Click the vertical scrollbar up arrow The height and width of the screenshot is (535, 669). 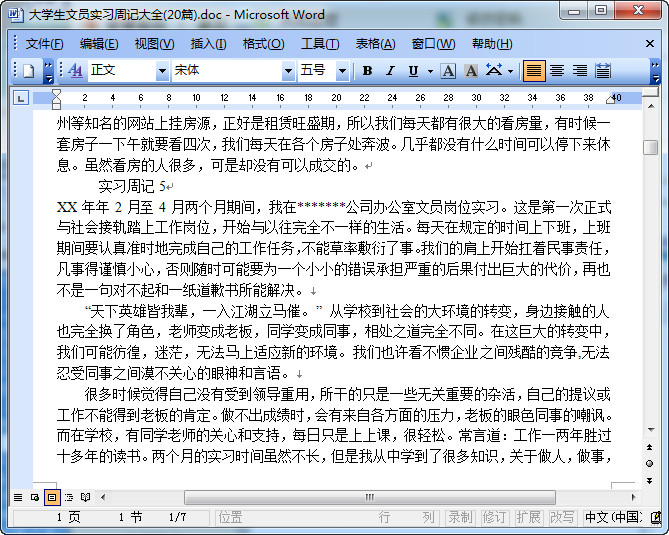point(651,106)
